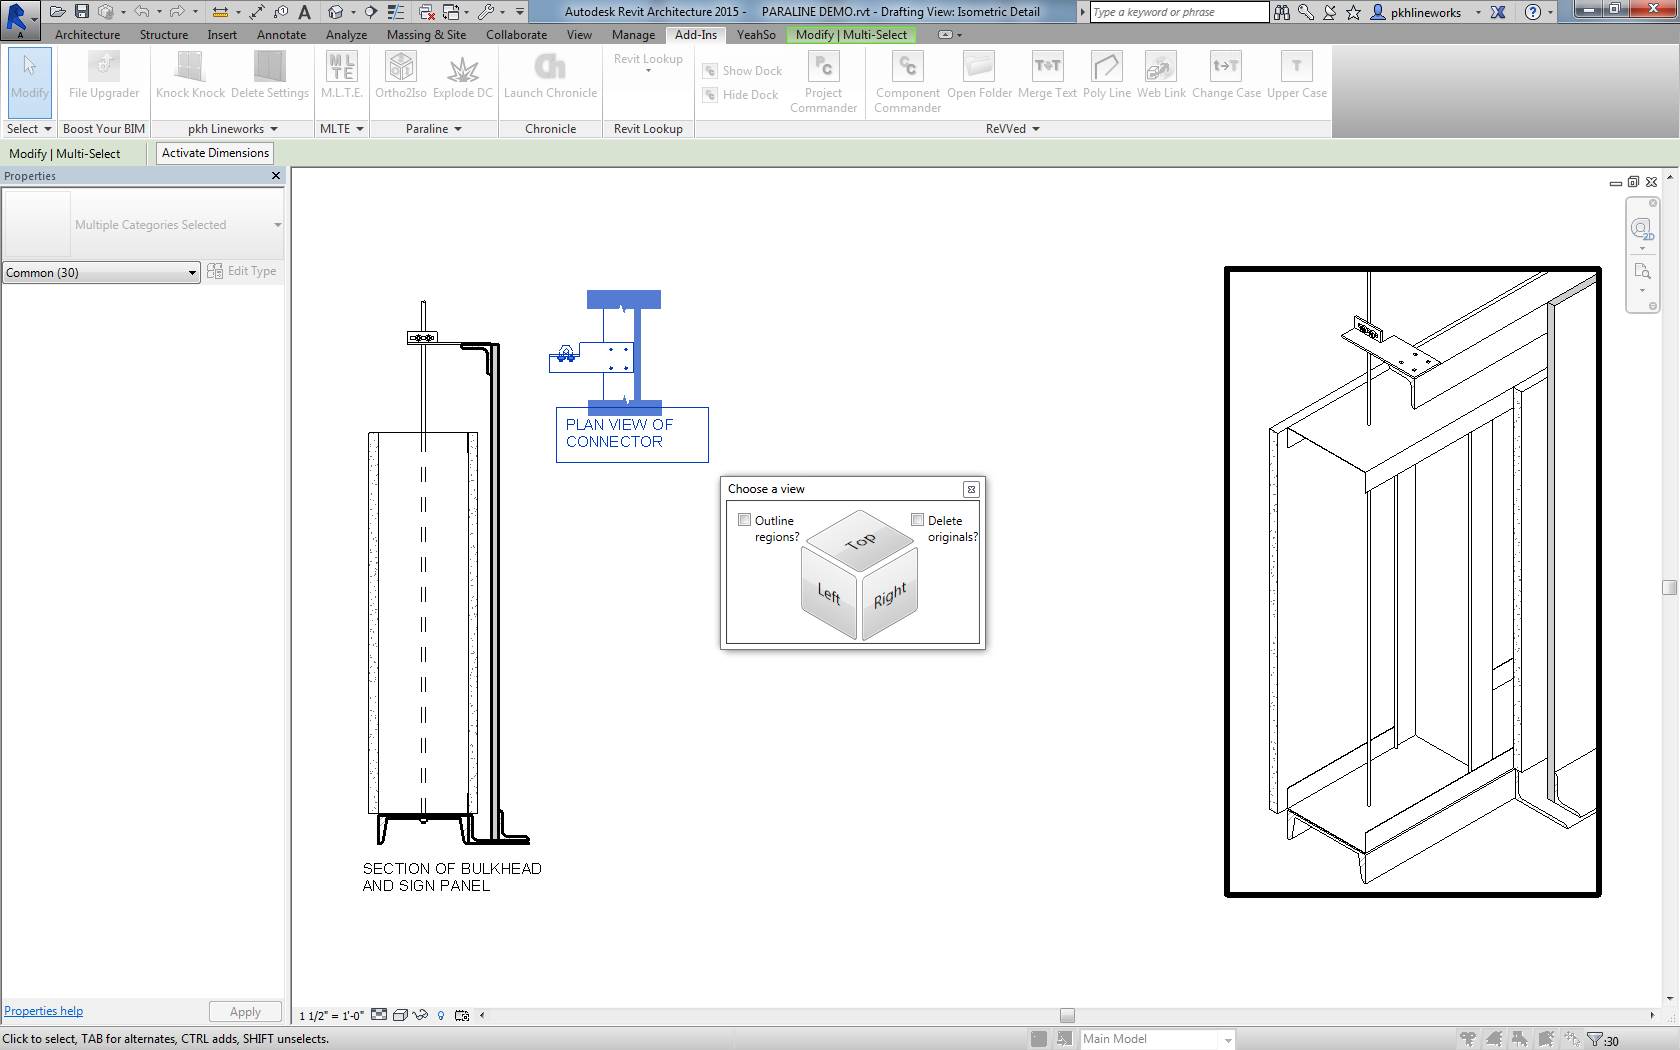Click the Switch Windows icon

coord(451,12)
